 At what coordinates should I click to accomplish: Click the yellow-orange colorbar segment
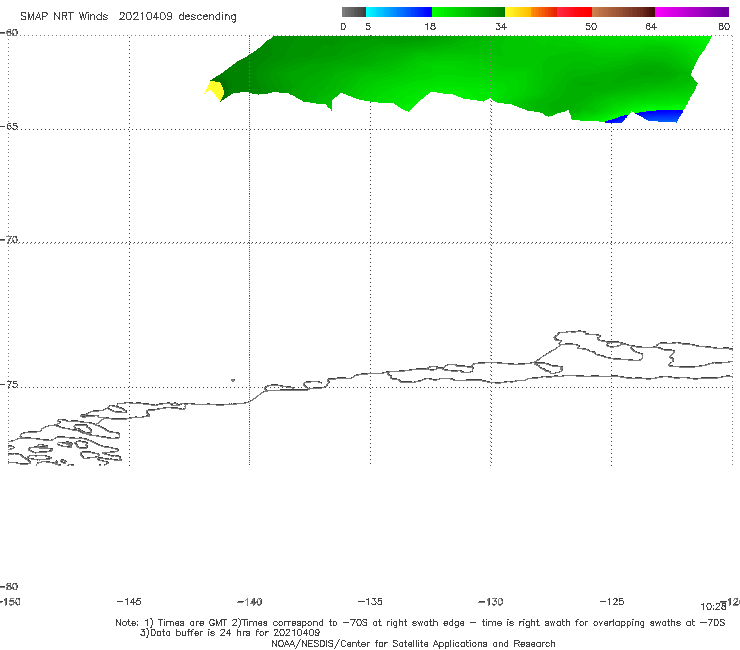[x=530, y=12]
